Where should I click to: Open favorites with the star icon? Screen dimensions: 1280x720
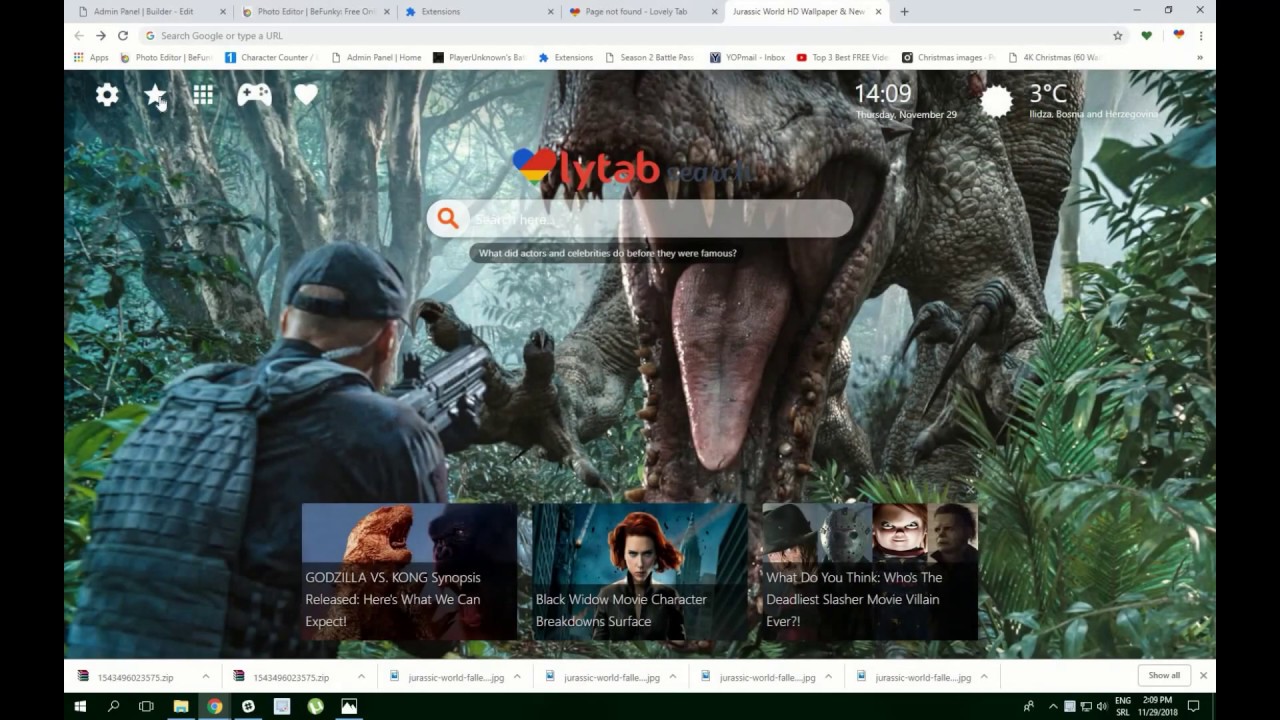tap(155, 95)
